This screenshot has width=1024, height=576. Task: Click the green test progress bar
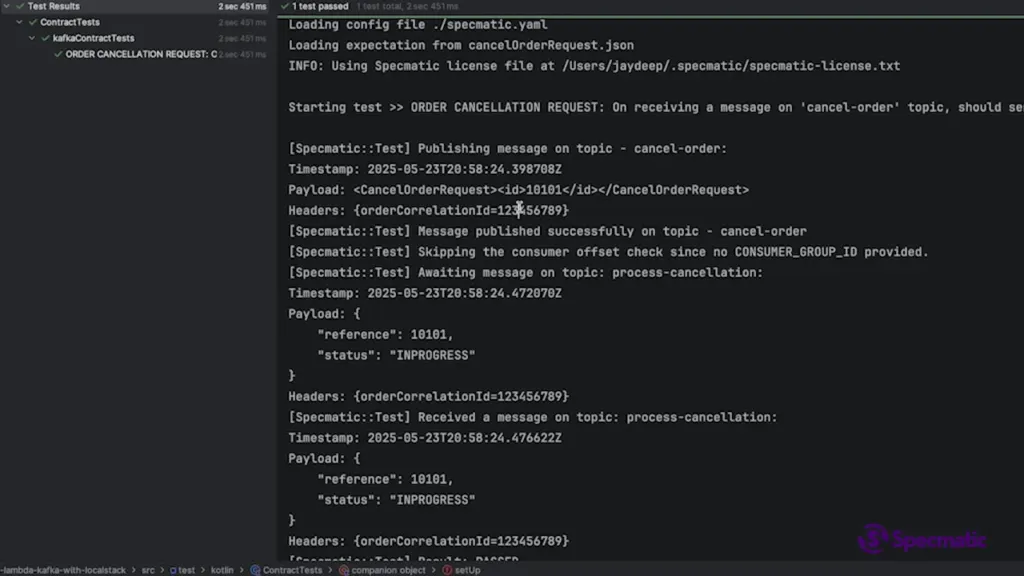[x=650, y=14]
